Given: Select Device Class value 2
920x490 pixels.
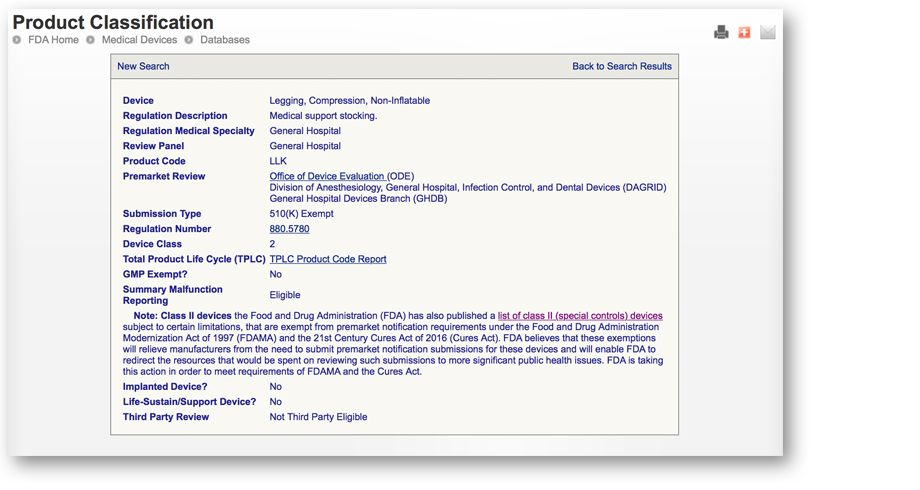Looking at the screenshot, I should click(272, 244).
